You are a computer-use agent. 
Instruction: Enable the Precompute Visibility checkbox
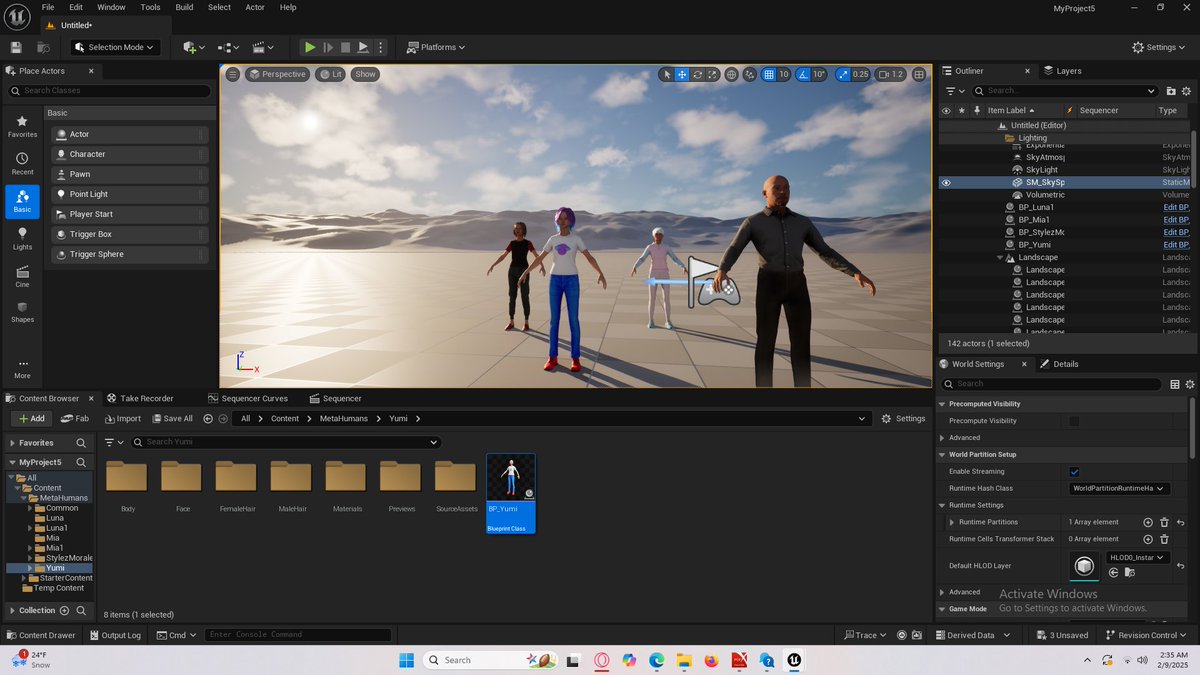coord(1074,421)
